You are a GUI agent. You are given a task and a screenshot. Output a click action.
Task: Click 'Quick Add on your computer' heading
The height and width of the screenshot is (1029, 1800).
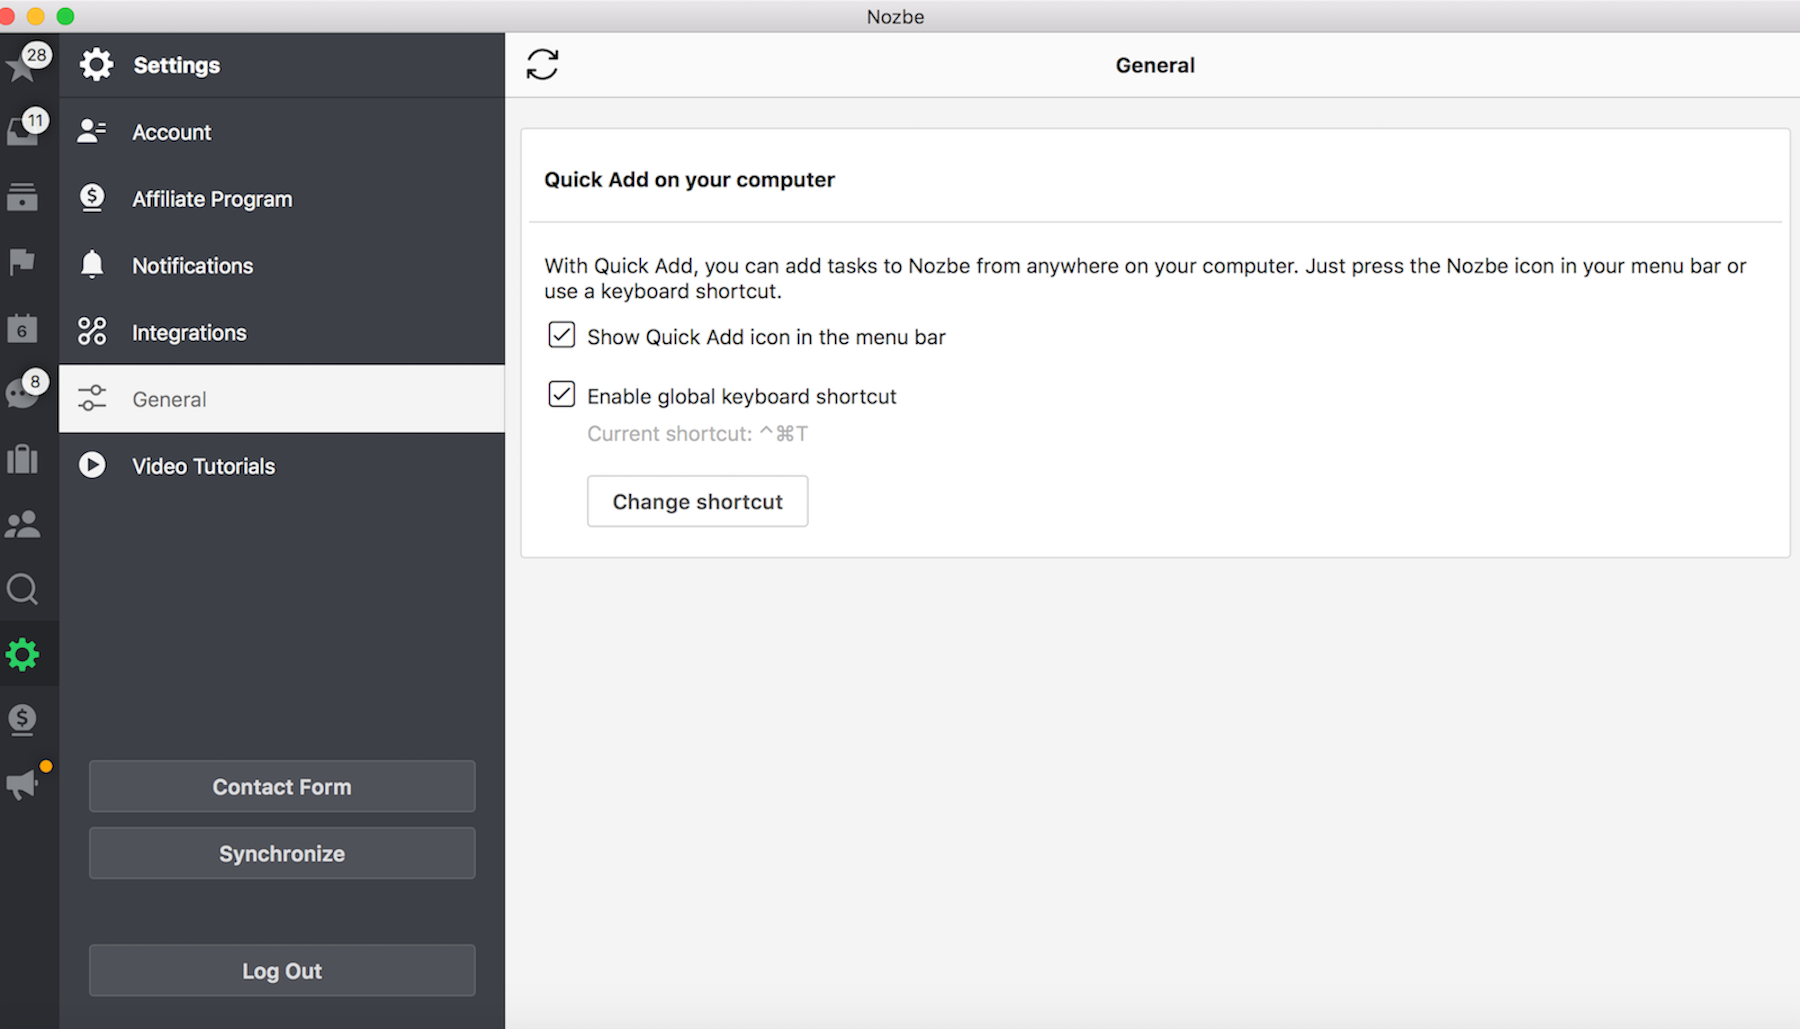click(x=689, y=180)
